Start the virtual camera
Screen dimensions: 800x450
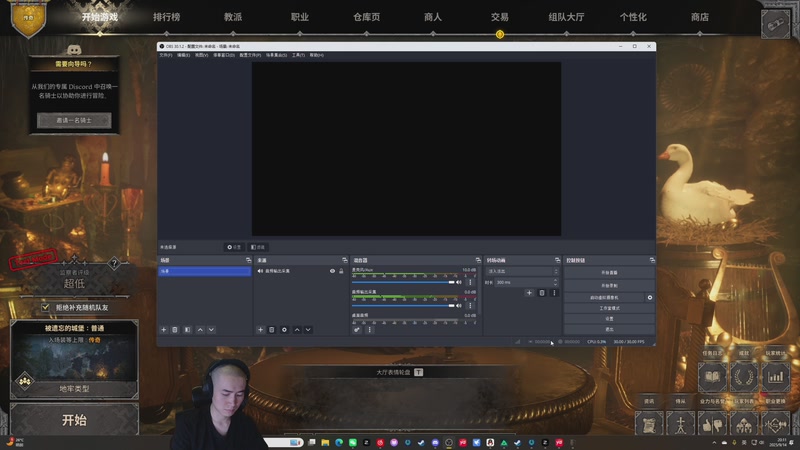[604, 297]
